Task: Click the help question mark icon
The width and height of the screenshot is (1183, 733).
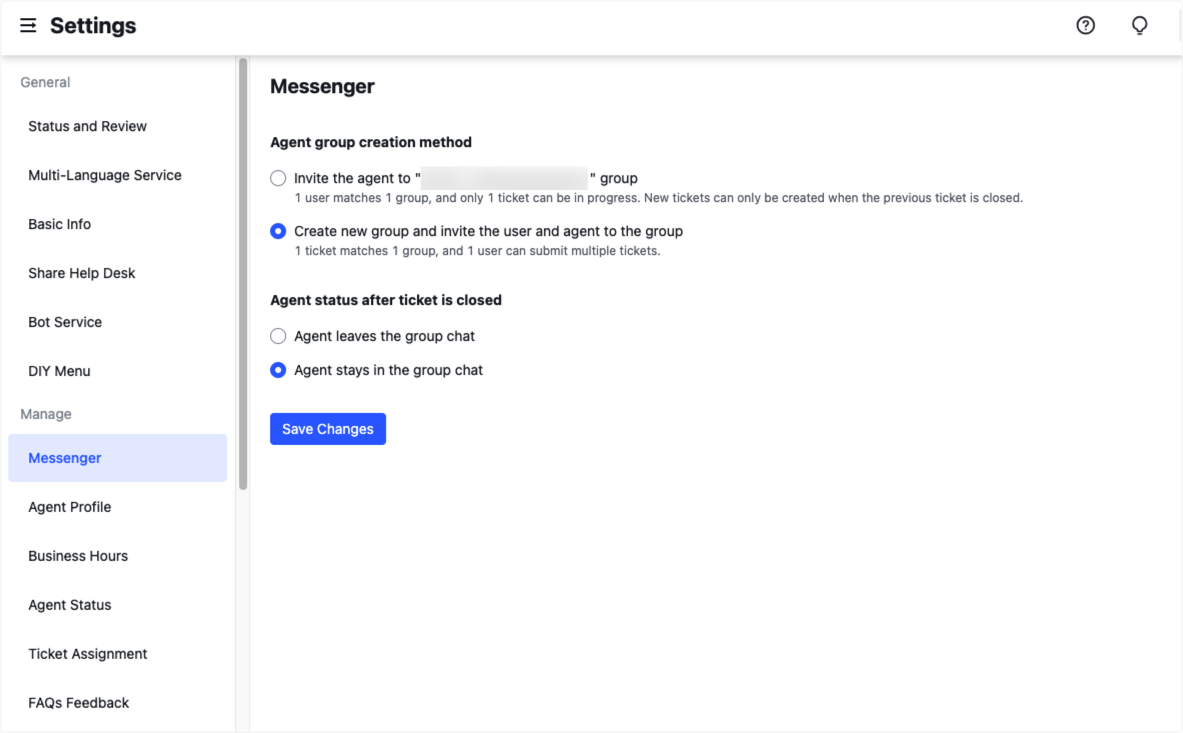Action: pos(1085,26)
